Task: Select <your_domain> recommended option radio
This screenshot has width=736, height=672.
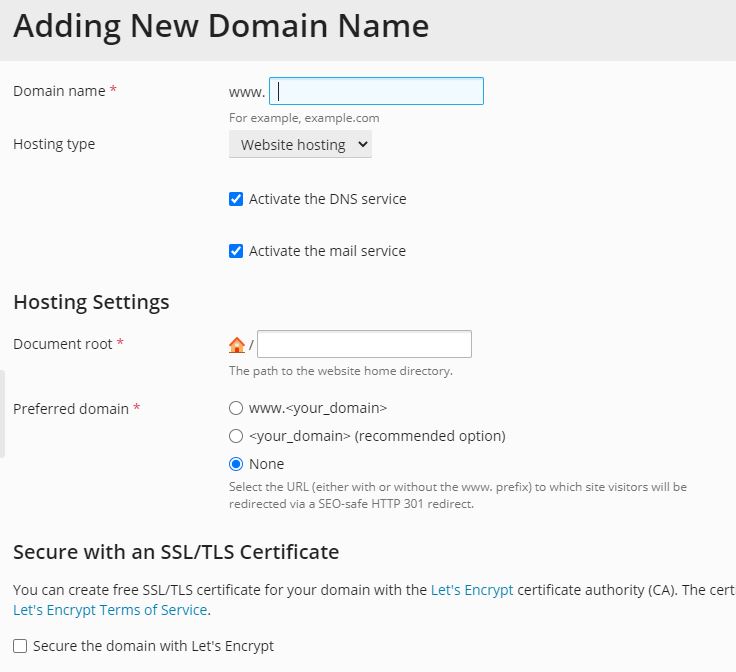Action: click(x=236, y=436)
